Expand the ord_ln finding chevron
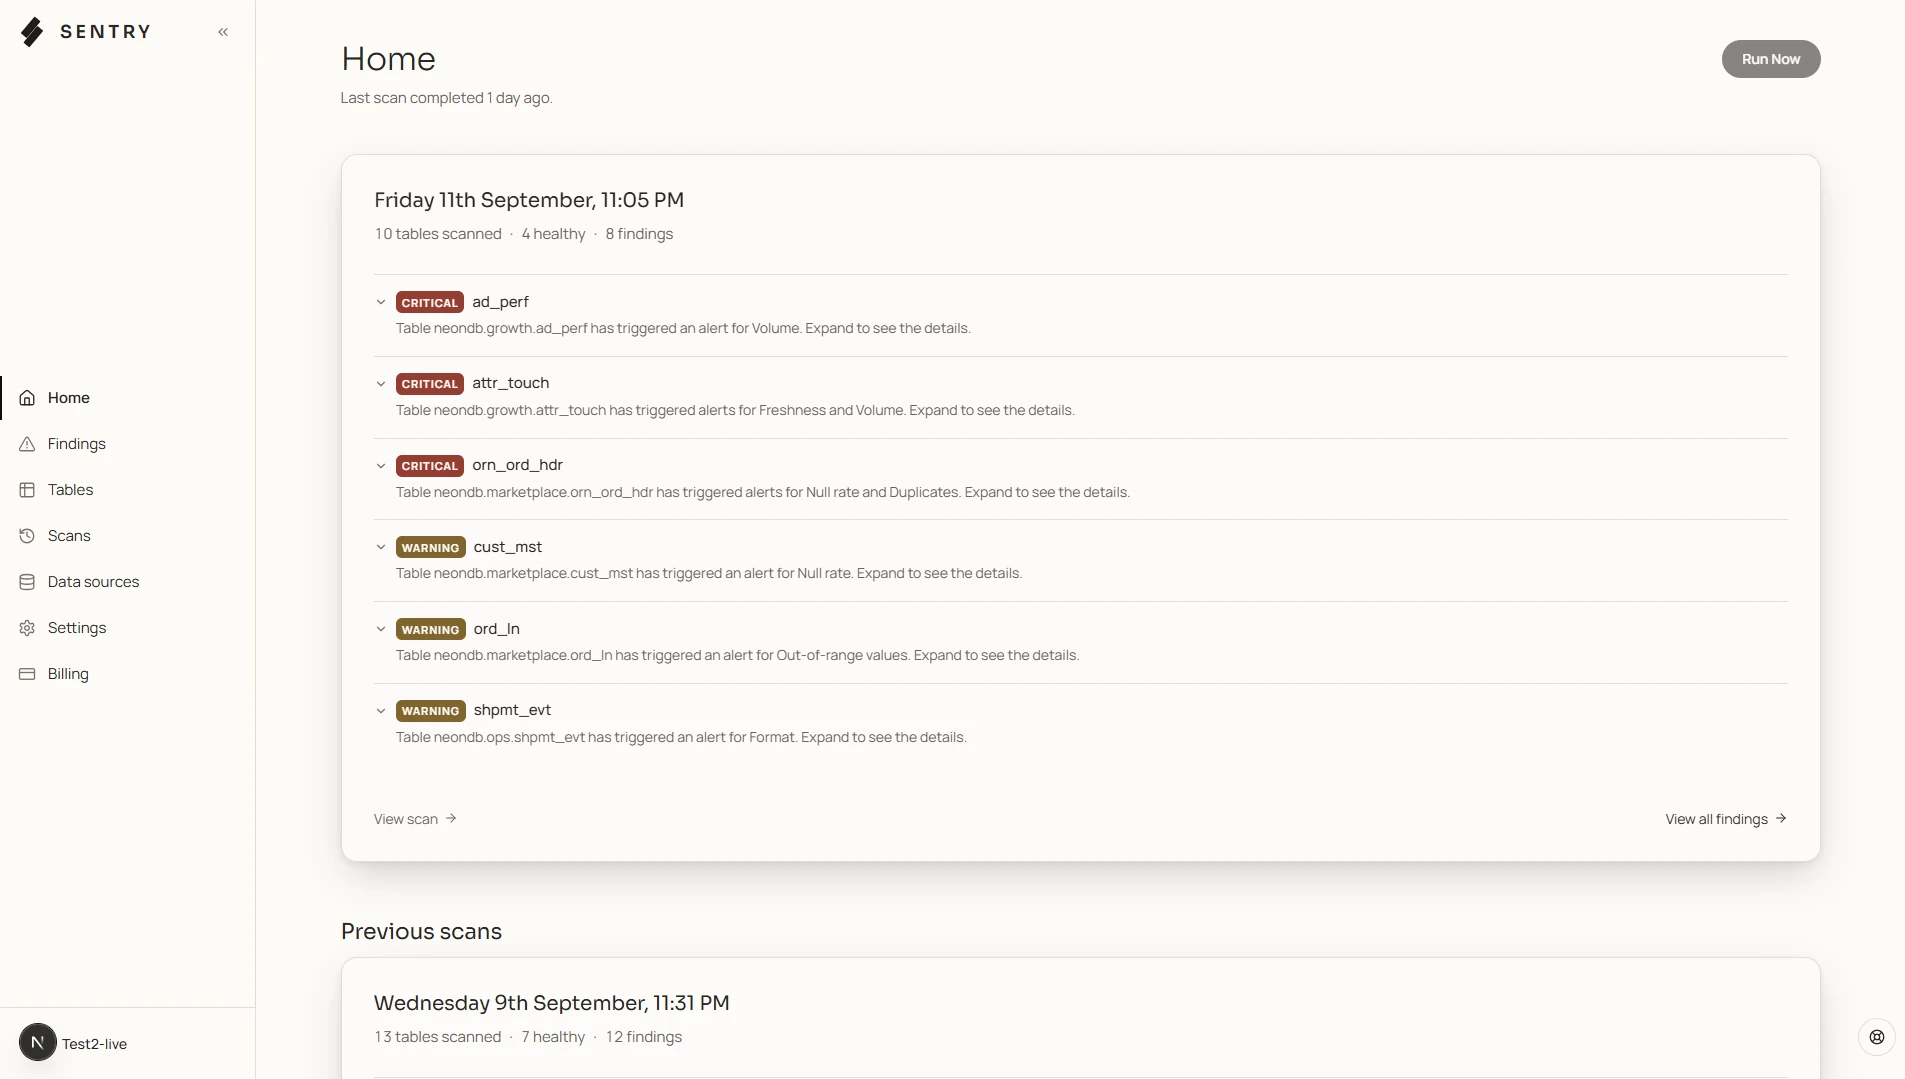The height and width of the screenshot is (1079, 1905). pos(381,629)
